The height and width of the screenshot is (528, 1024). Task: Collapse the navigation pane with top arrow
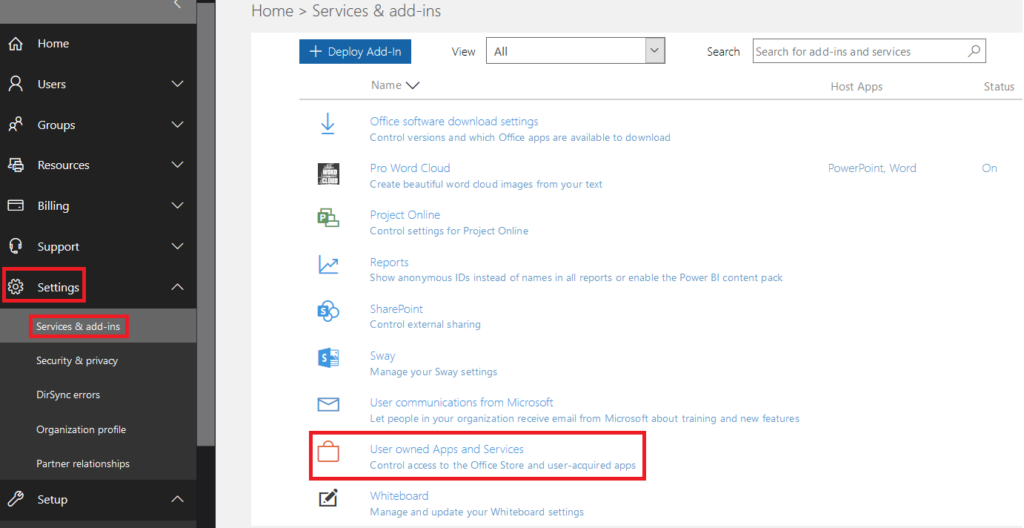point(177,5)
